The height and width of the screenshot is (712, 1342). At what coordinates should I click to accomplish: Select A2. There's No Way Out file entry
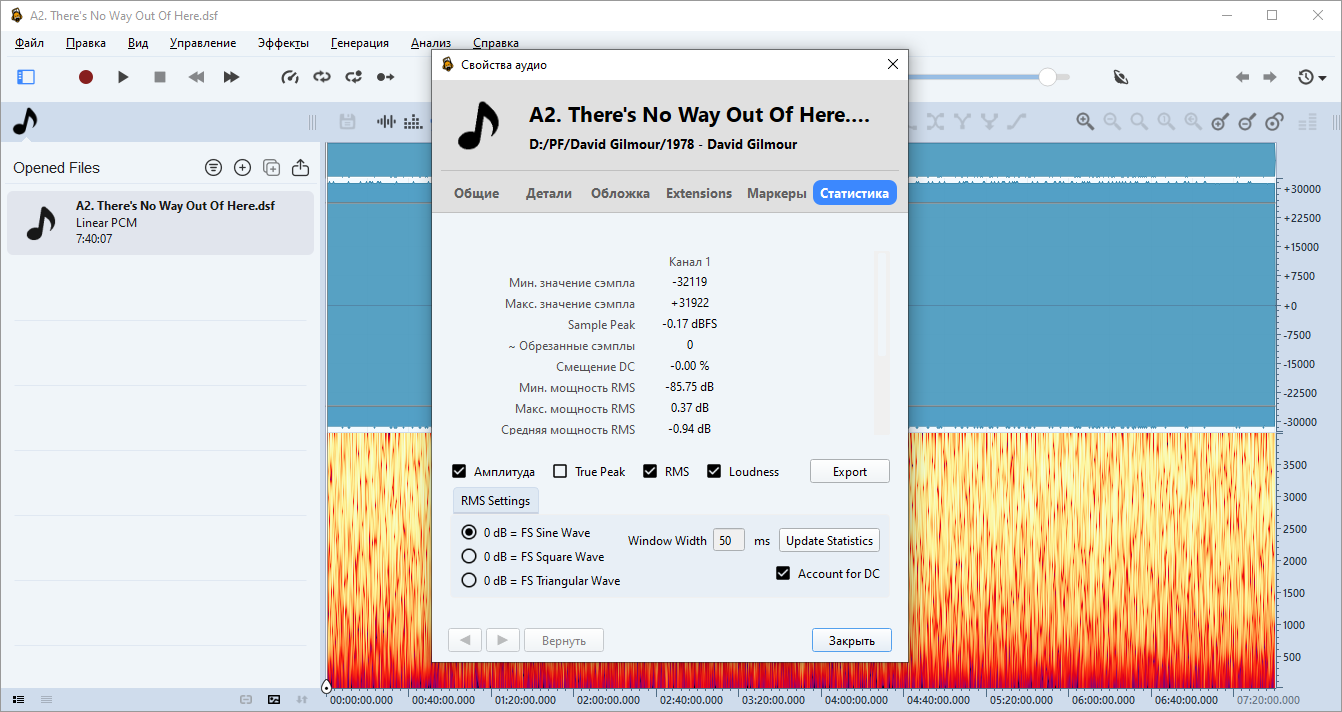pos(160,223)
